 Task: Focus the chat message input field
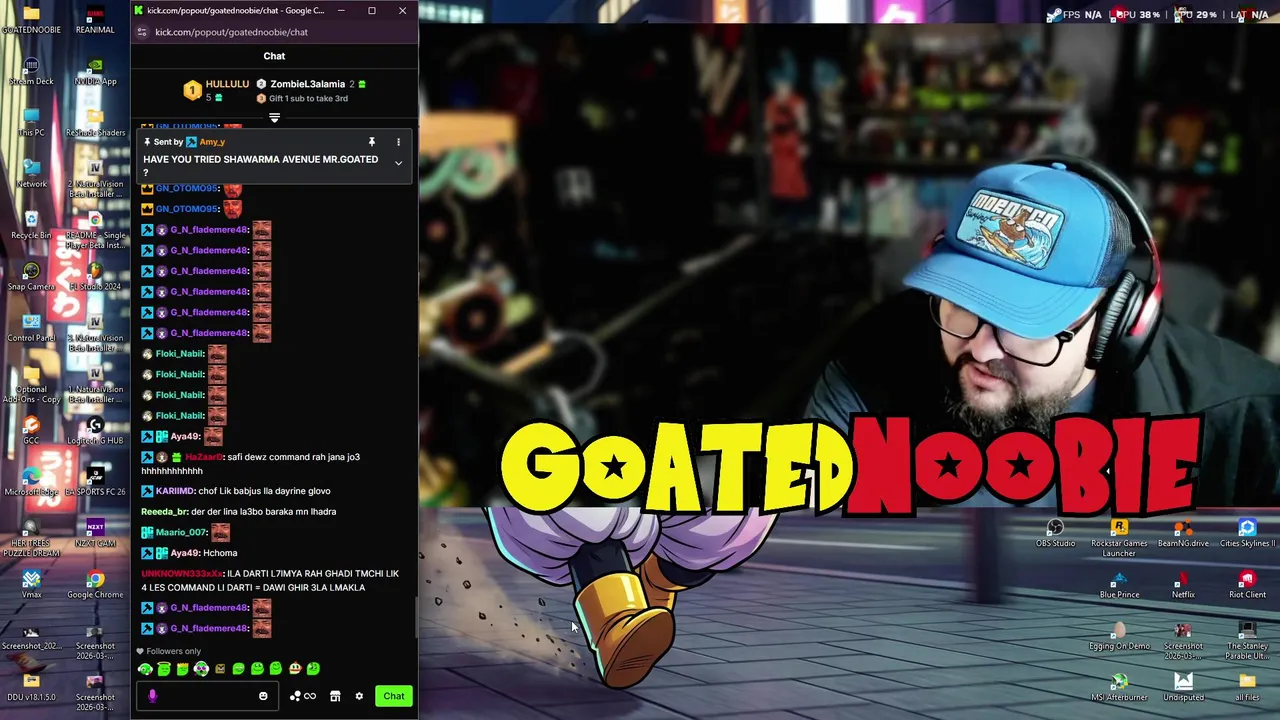(x=205, y=696)
